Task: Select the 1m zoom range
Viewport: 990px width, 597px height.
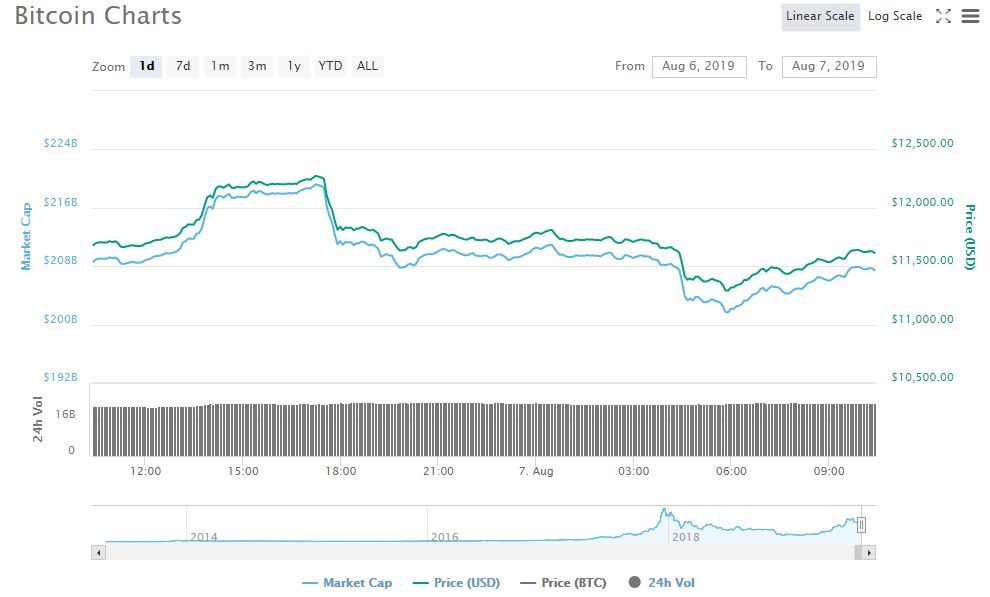Action: pyautogui.click(x=220, y=66)
